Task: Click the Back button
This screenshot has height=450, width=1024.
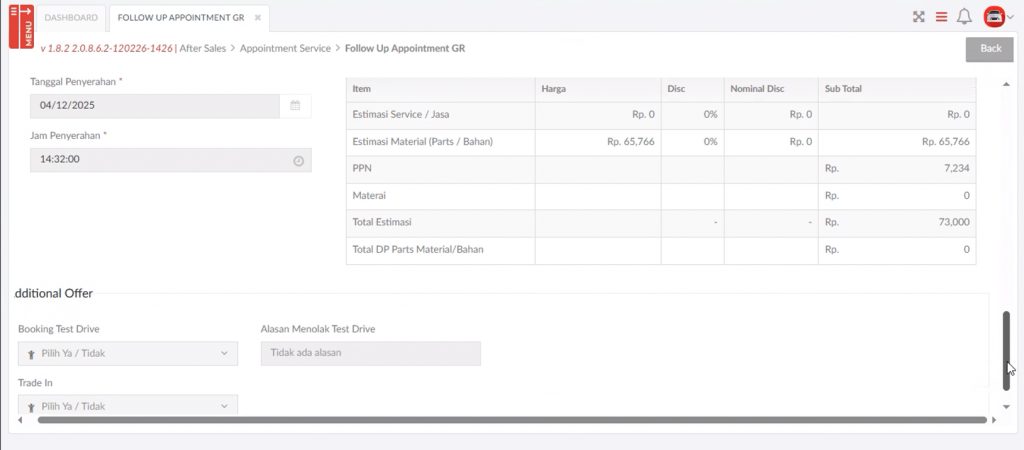Action: coord(989,49)
